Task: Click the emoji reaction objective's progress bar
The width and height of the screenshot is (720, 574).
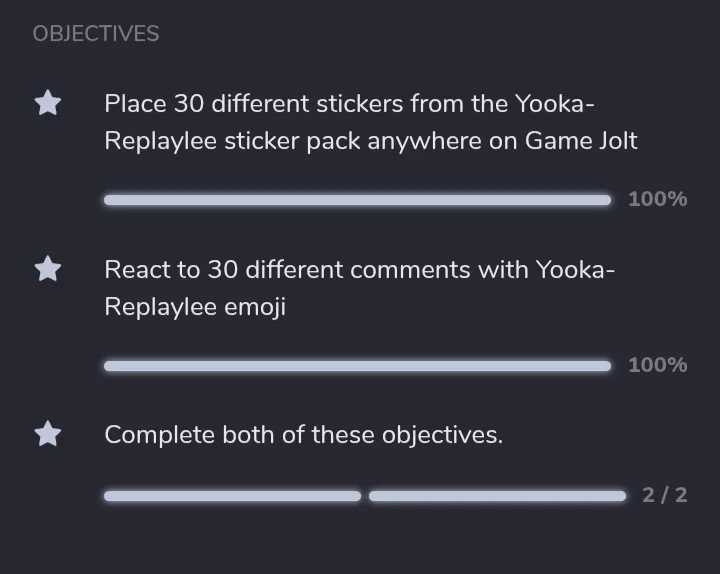Action: 357,366
